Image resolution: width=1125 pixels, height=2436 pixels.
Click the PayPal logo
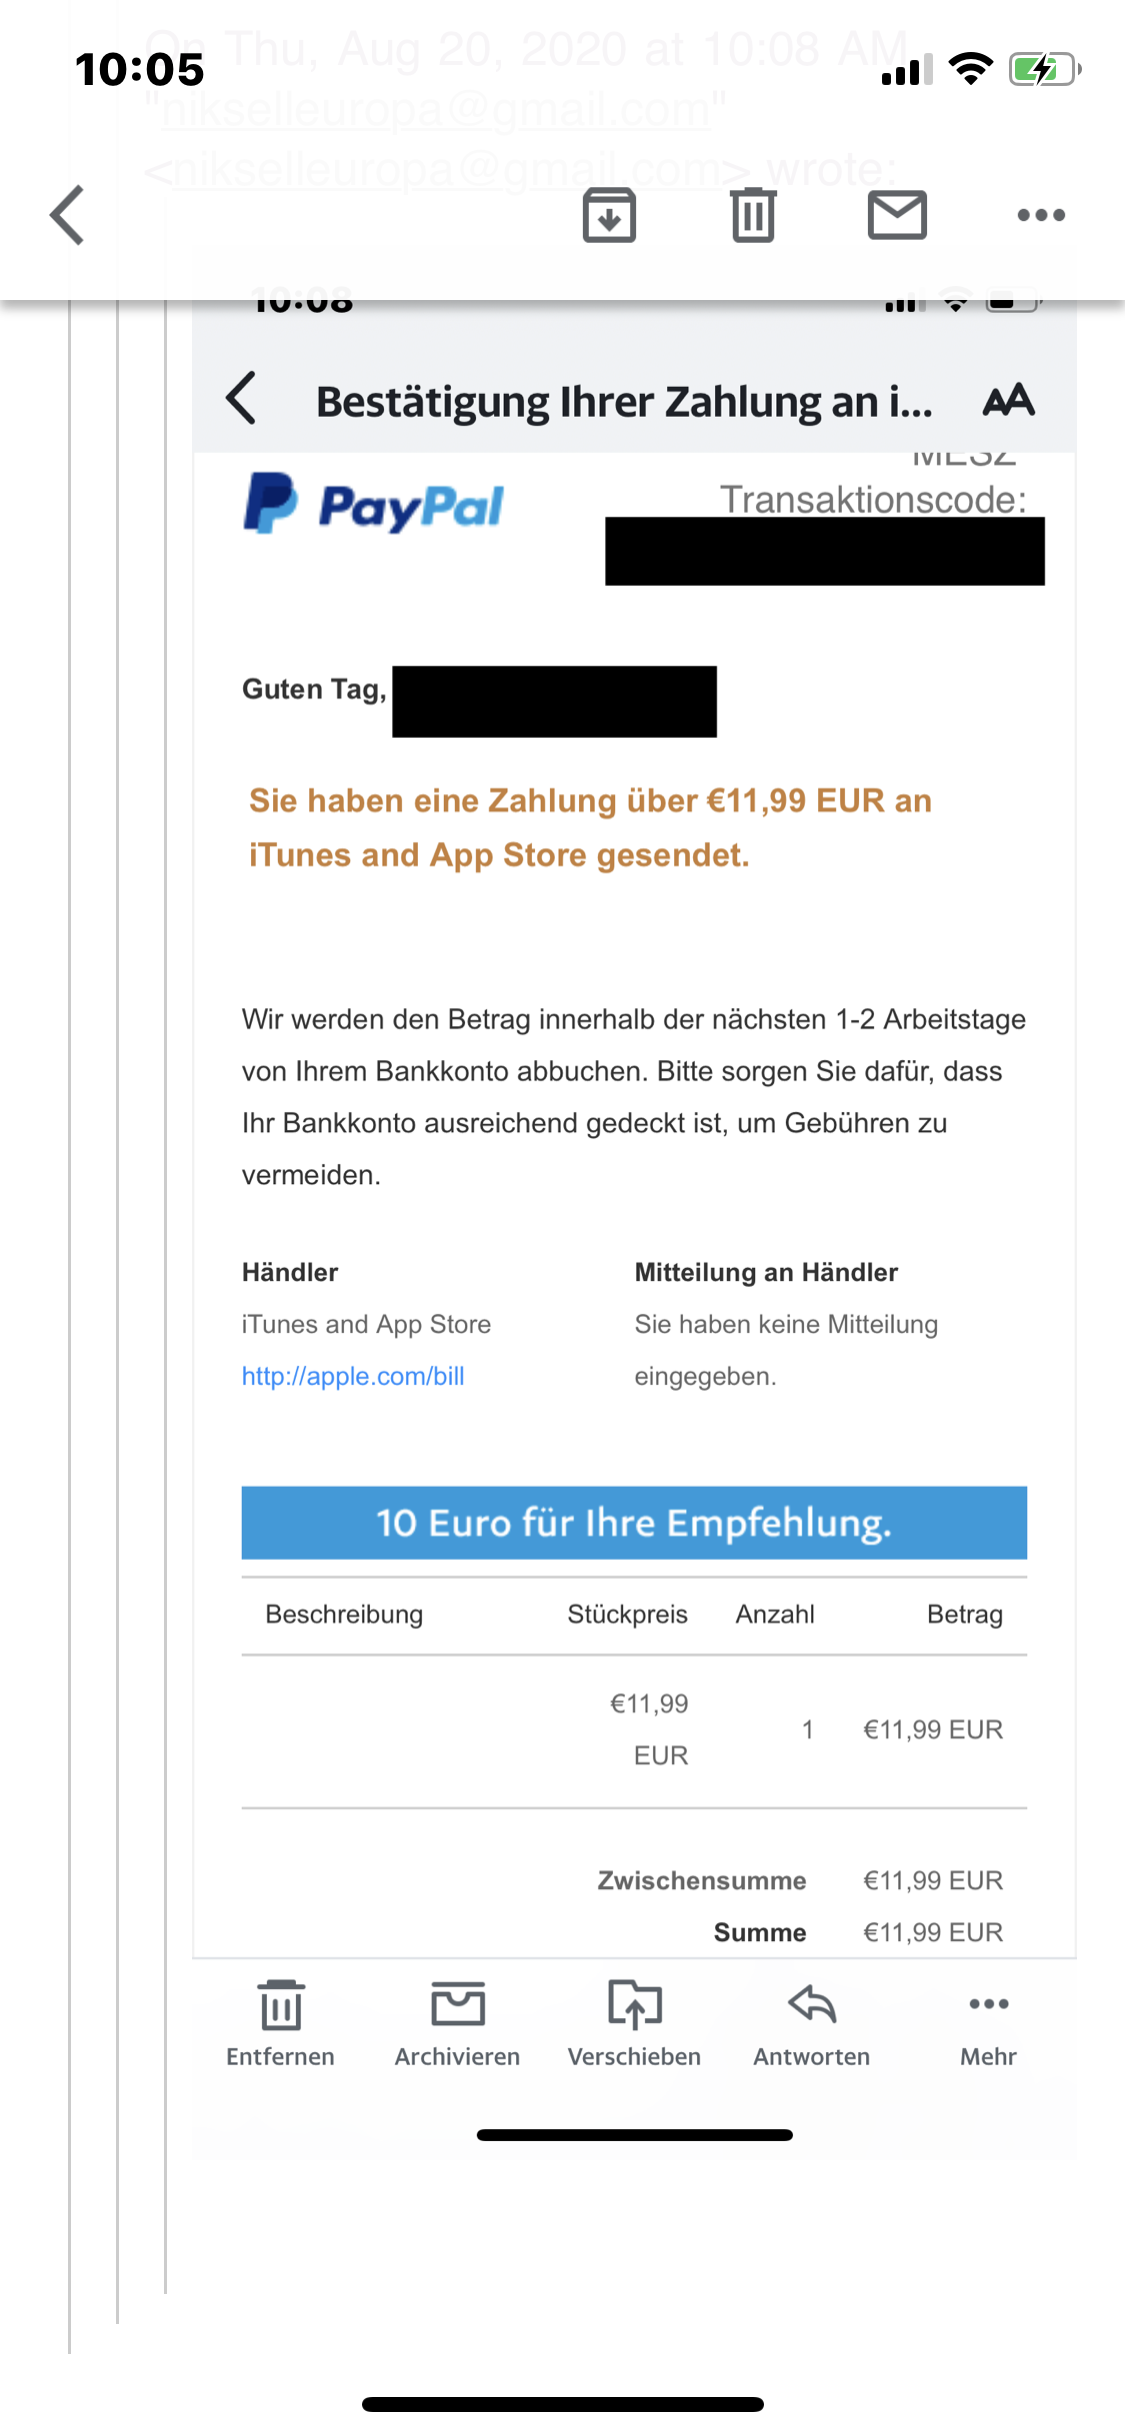374,505
